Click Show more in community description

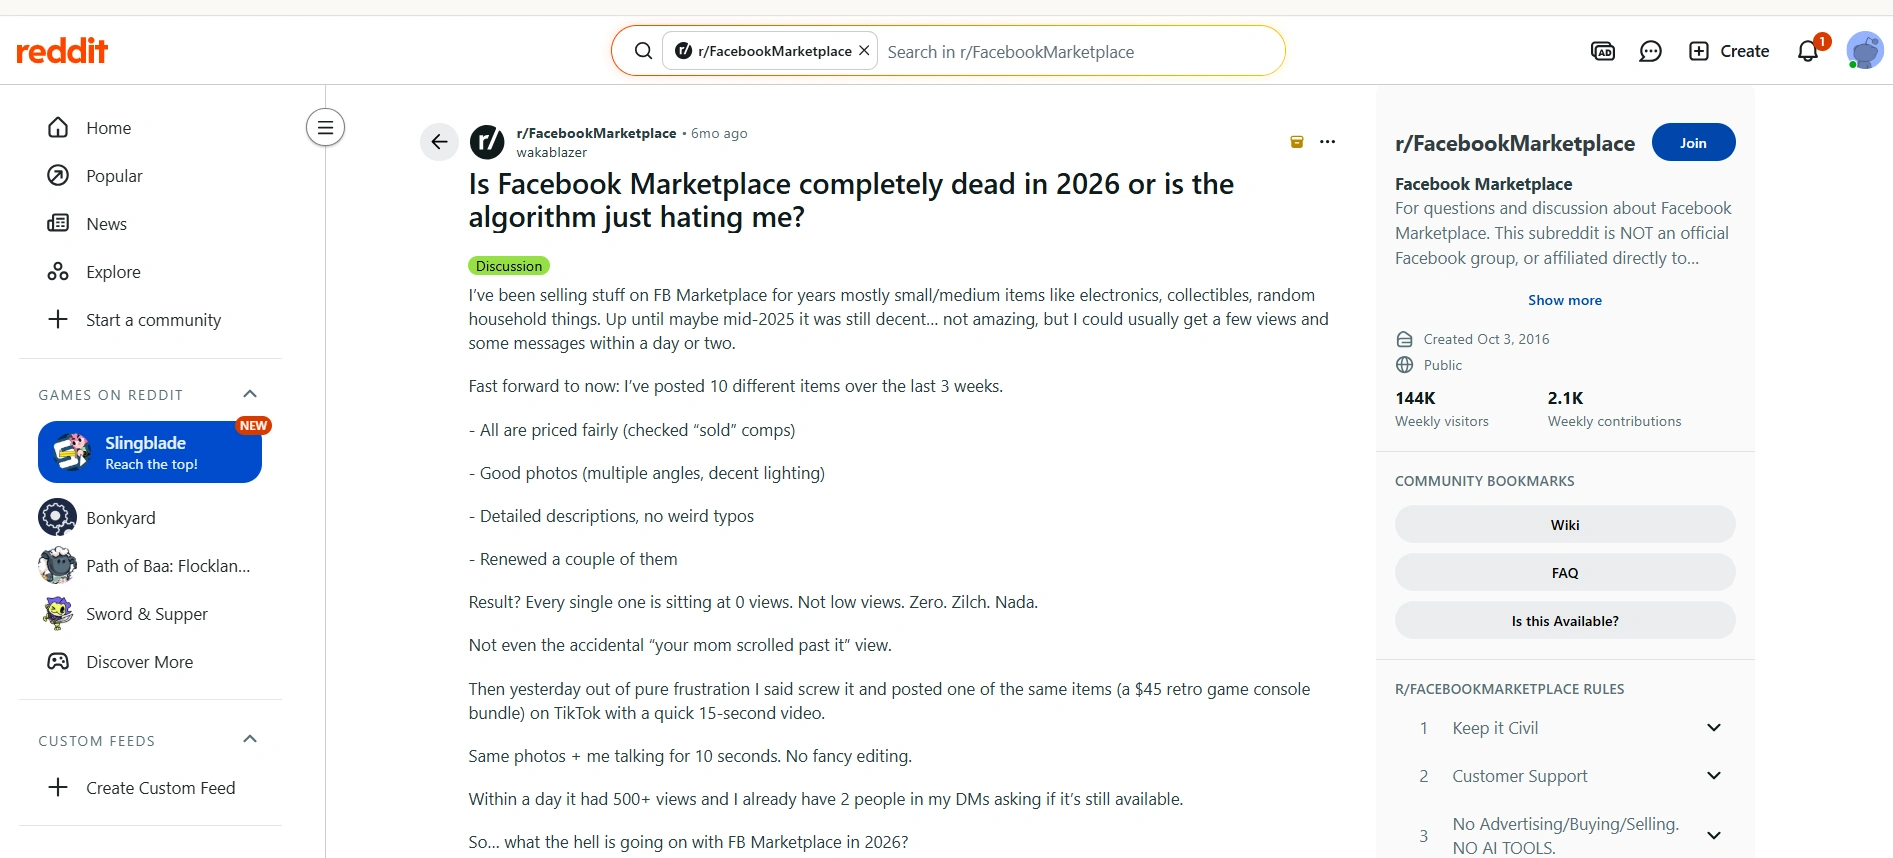click(x=1564, y=300)
